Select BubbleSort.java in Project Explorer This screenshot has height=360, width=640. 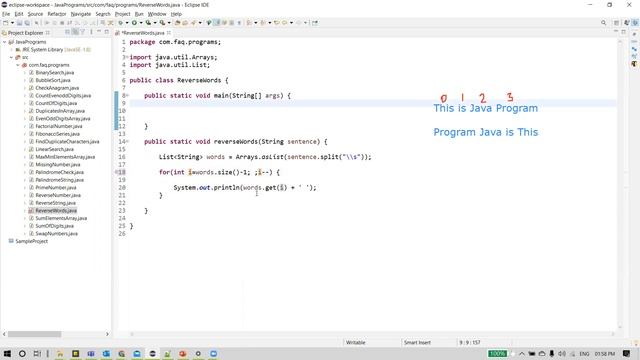coord(53,80)
